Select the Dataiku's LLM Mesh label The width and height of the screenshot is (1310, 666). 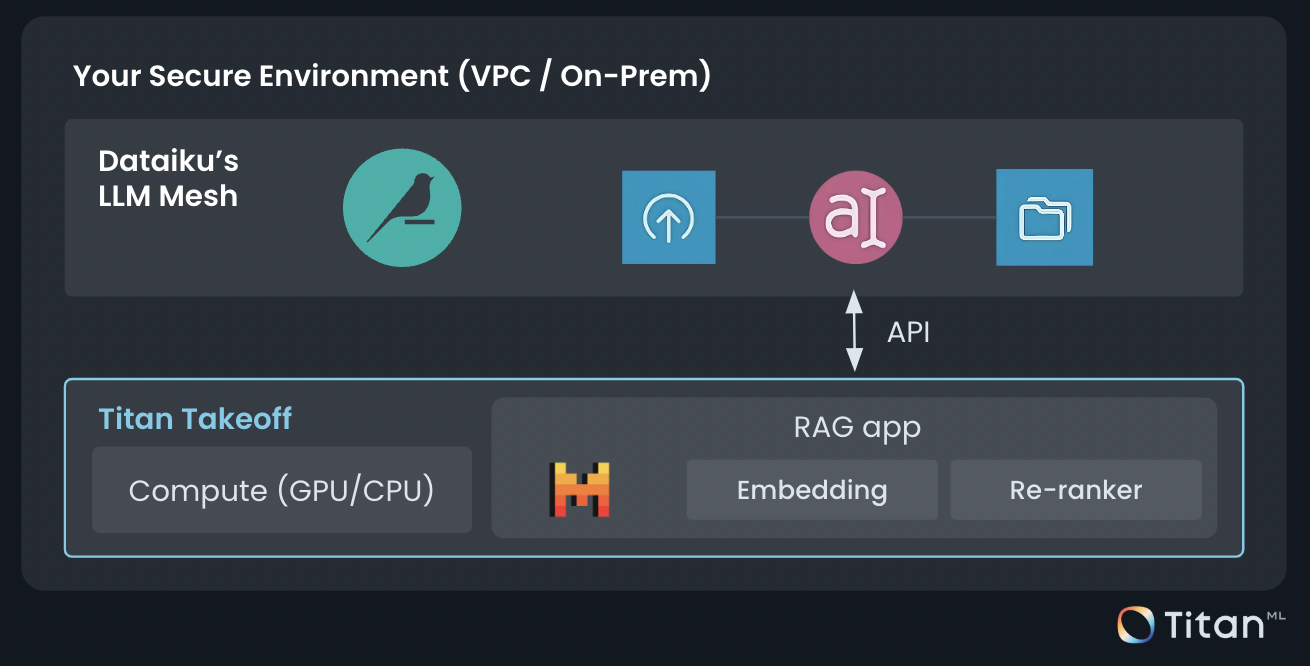168,178
